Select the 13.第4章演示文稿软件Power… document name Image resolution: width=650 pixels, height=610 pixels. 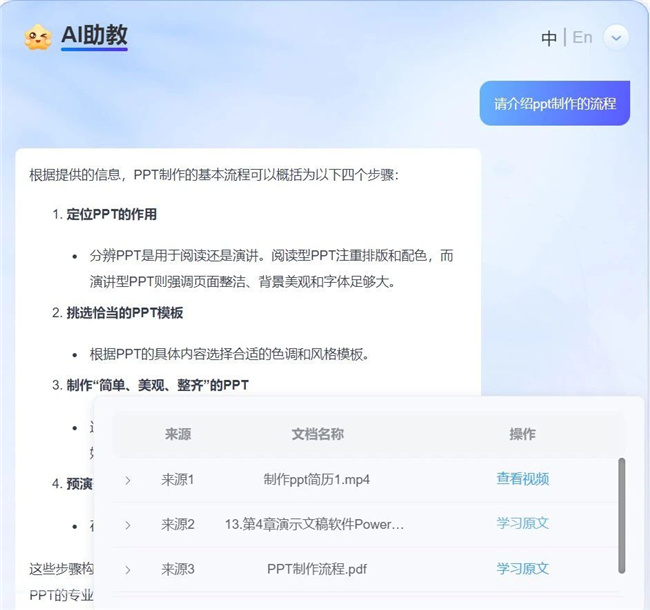[x=315, y=524]
